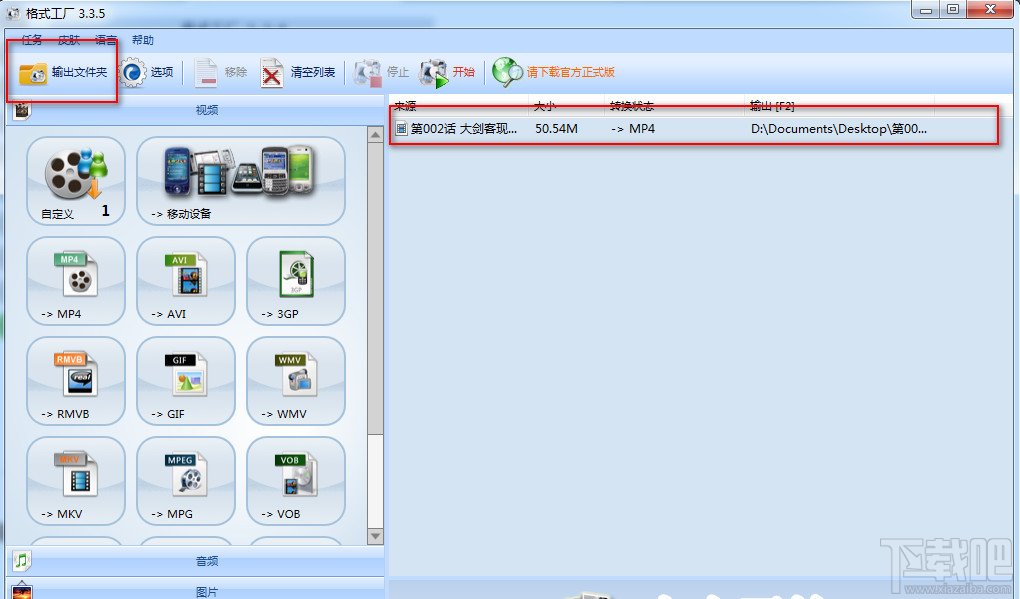
Task: Click the 请下载官方正式版 download link
Action: (x=554, y=72)
